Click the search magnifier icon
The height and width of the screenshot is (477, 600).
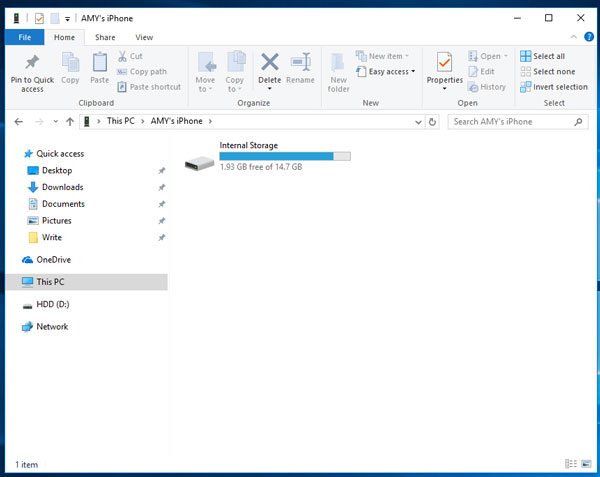[578, 122]
